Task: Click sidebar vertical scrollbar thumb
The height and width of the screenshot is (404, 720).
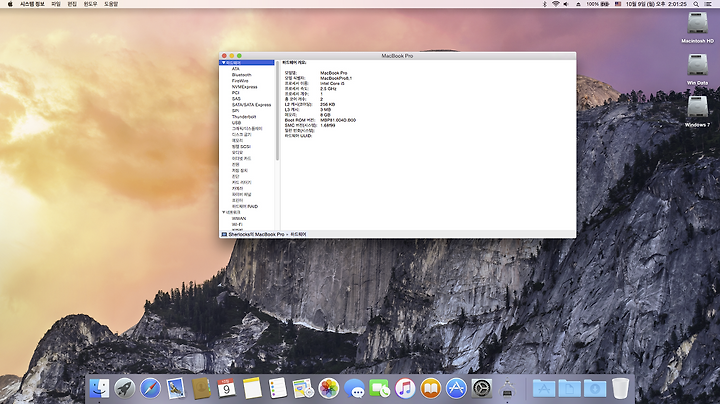Action: [x=277, y=110]
